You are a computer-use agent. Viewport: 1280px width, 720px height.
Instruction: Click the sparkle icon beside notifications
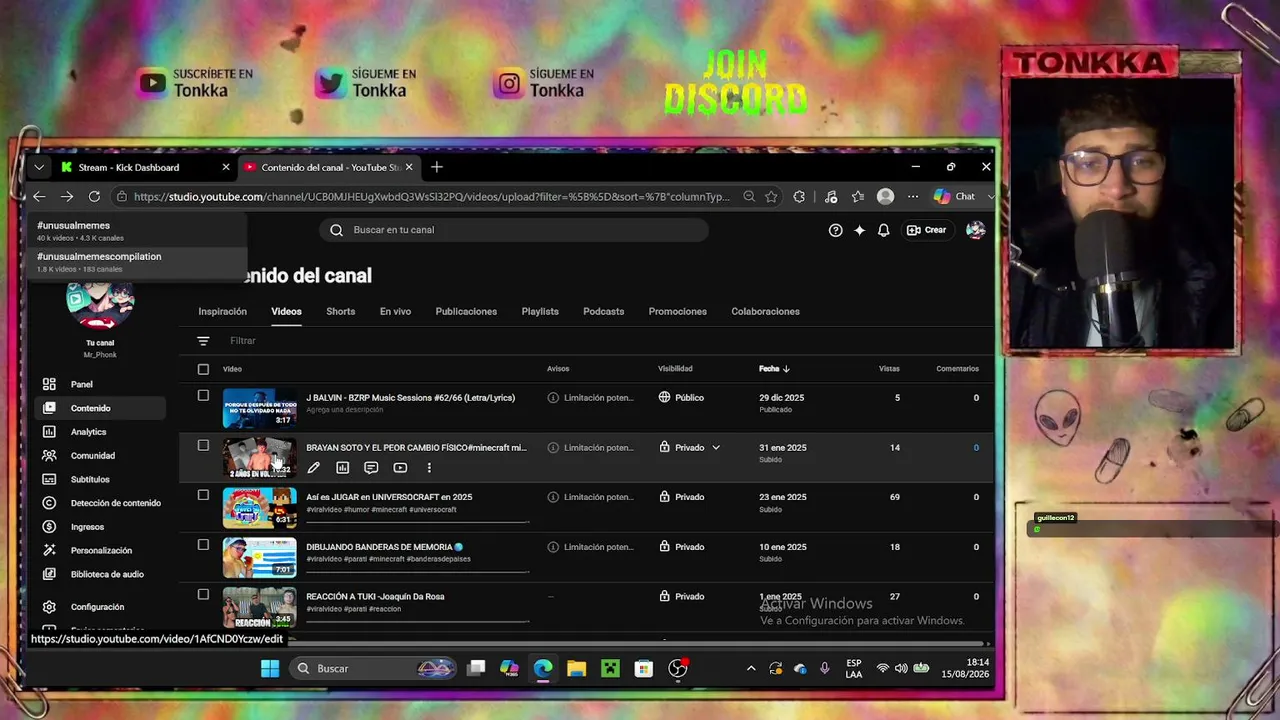(x=860, y=230)
